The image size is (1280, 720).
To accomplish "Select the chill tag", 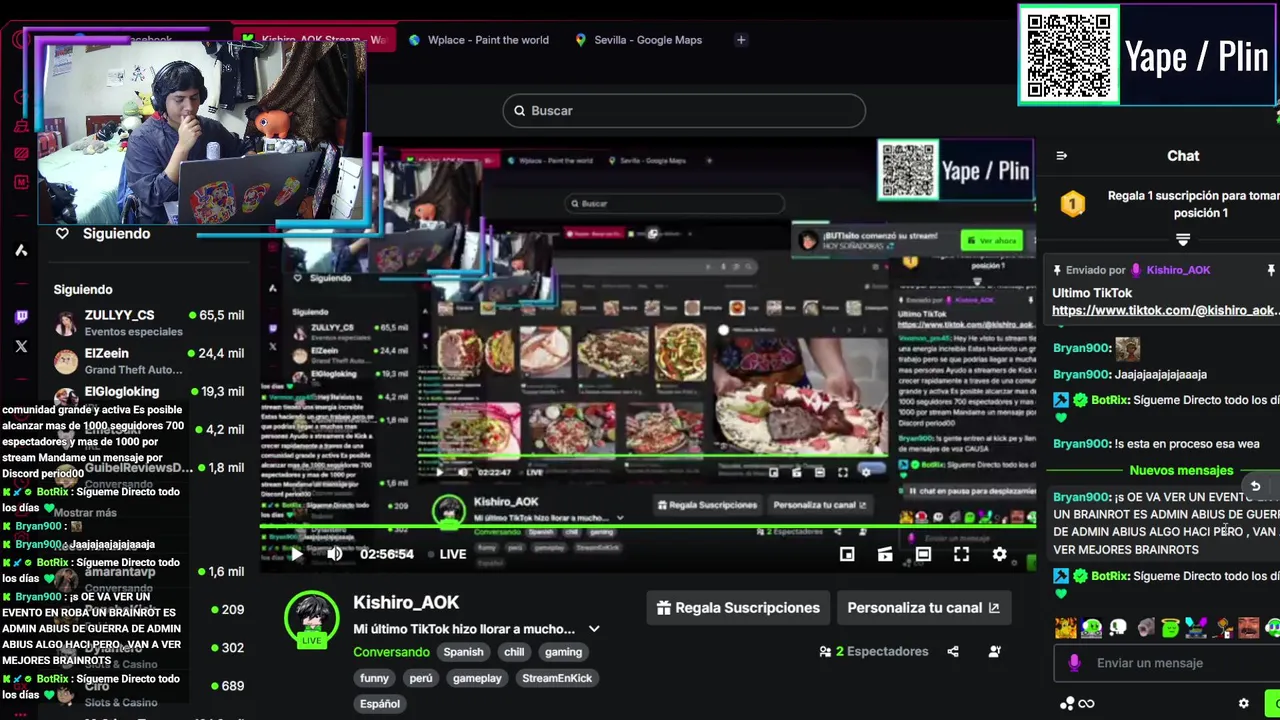I will click(x=514, y=652).
